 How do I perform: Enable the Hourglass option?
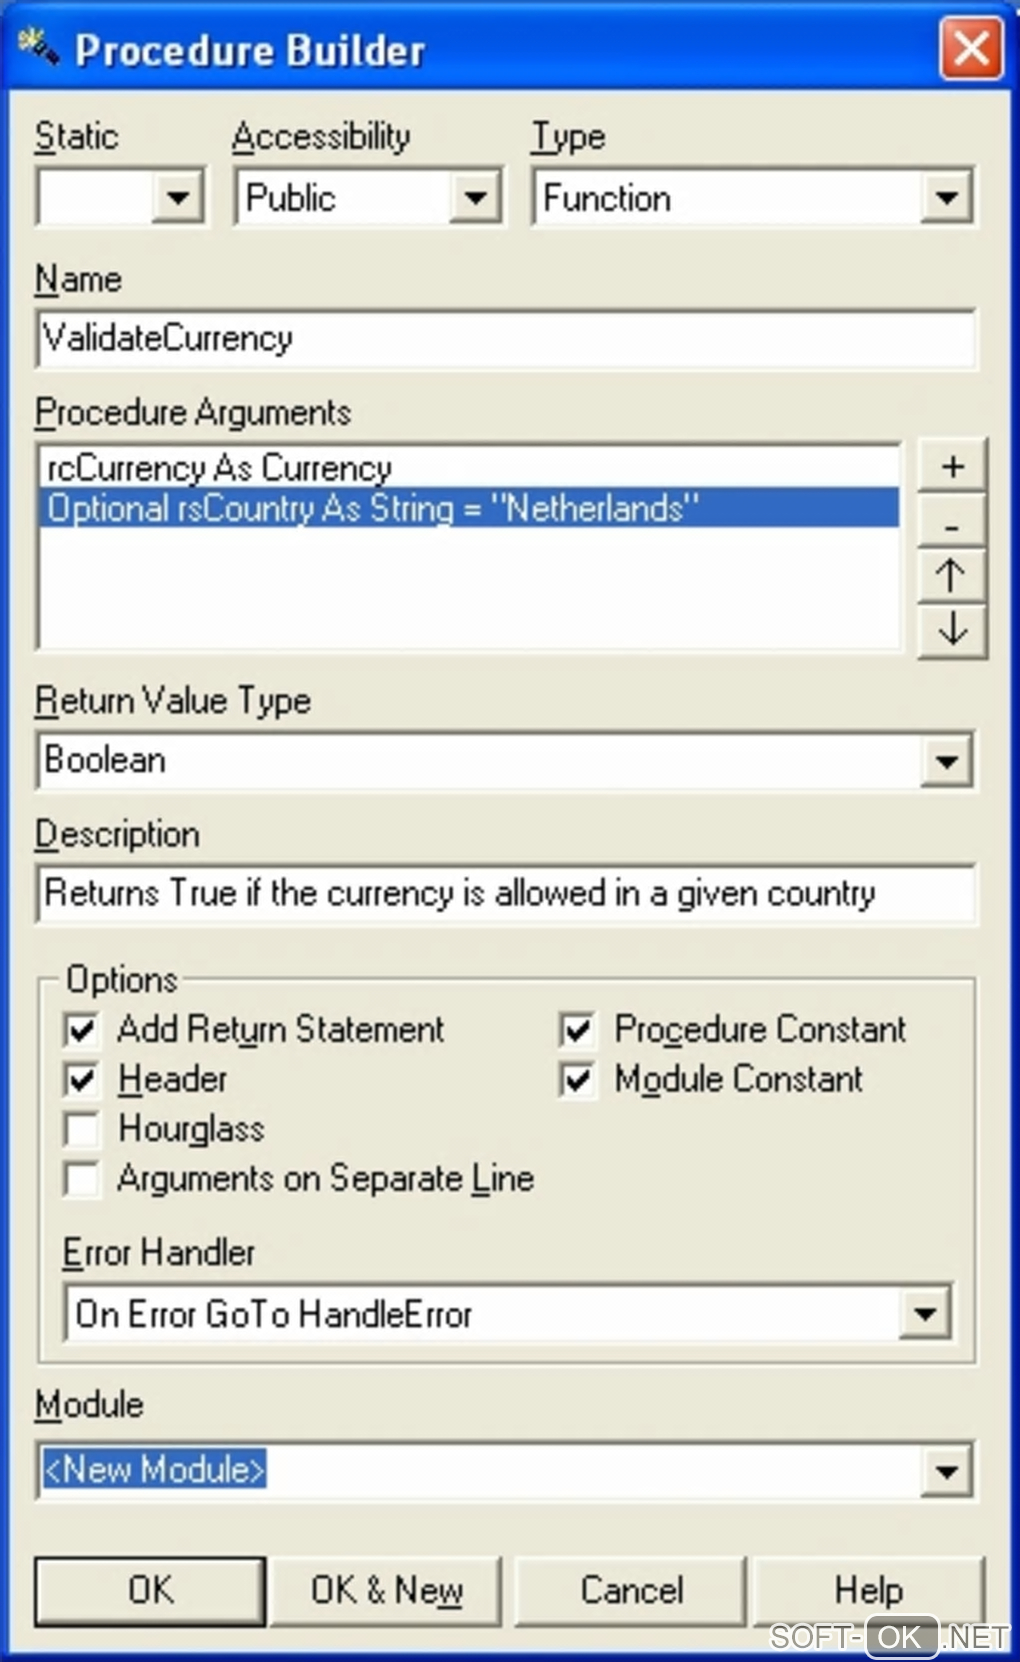click(x=82, y=1130)
